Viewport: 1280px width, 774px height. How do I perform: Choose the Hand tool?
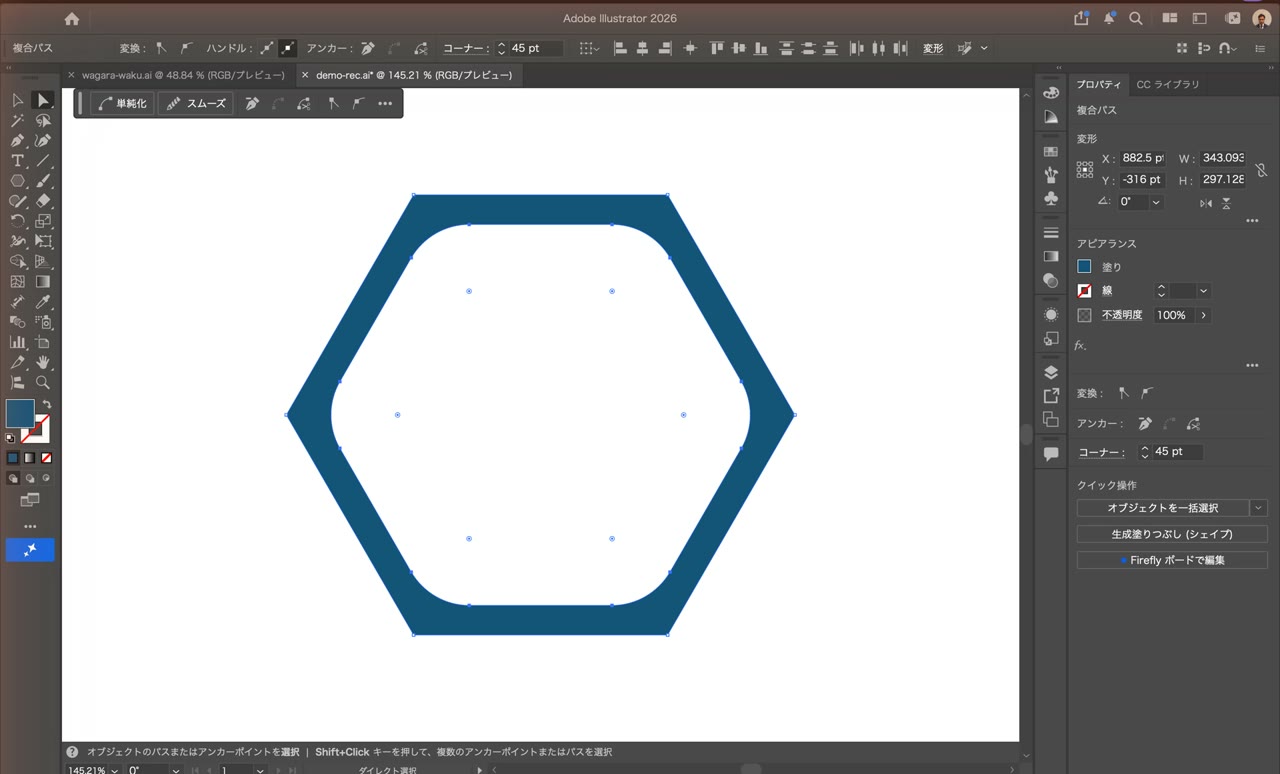click(x=43, y=362)
